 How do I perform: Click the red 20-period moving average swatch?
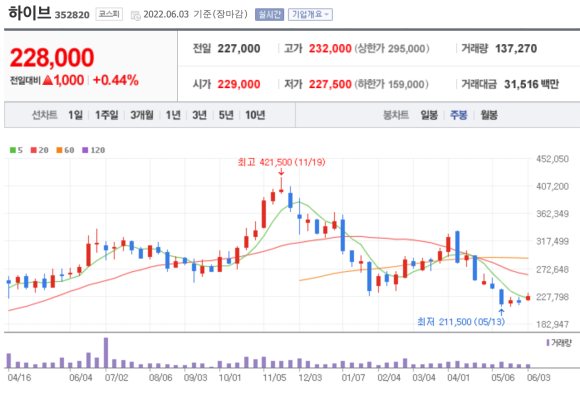click(x=34, y=150)
